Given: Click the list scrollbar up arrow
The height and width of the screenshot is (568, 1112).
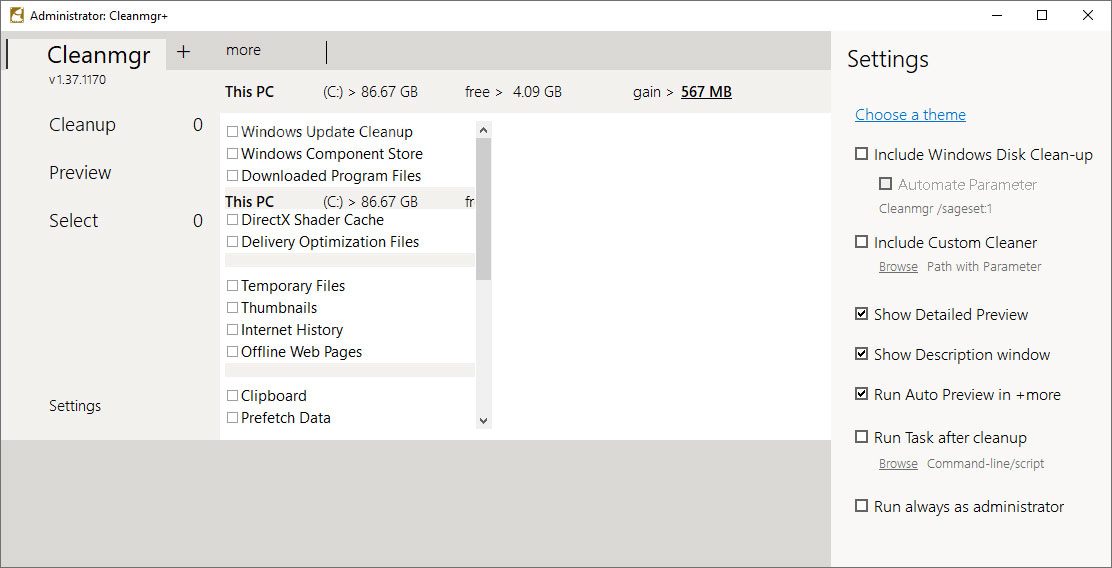Looking at the screenshot, I should click(x=484, y=130).
